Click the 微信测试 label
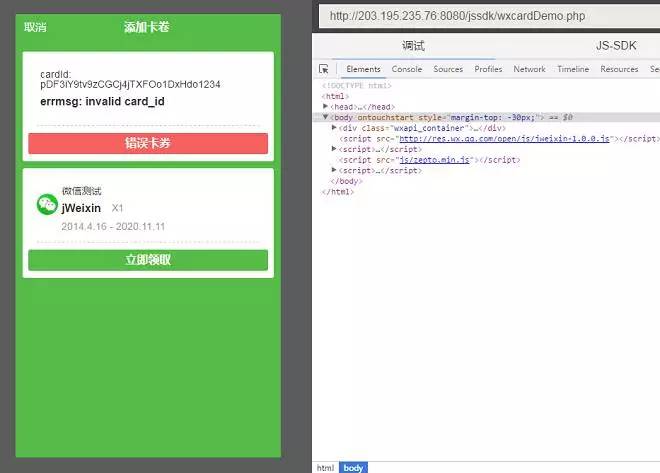This screenshot has width=660, height=473. tap(82, 191)
